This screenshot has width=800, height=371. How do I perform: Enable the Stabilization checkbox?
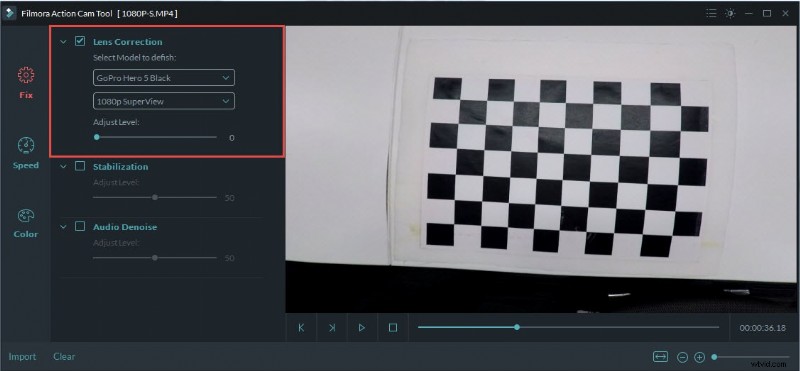80,166
